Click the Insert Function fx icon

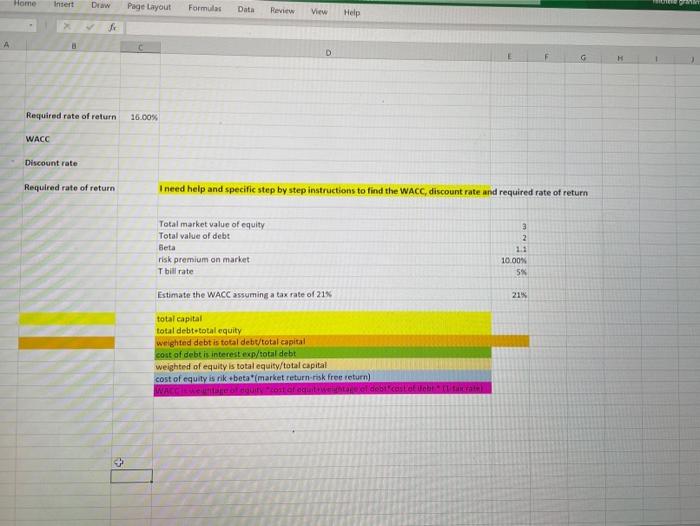[112, 27]
